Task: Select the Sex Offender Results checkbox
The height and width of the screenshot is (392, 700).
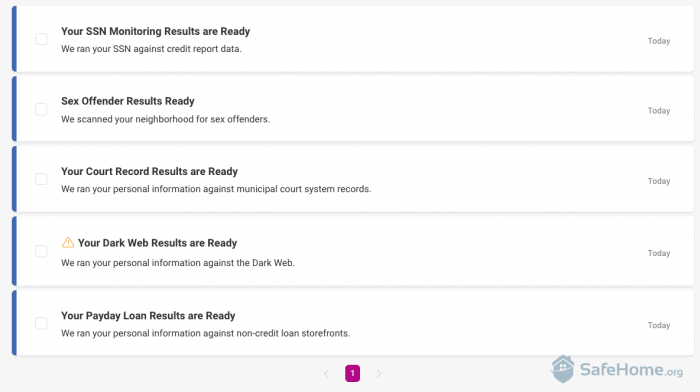Action: click(x=41, y=109)
